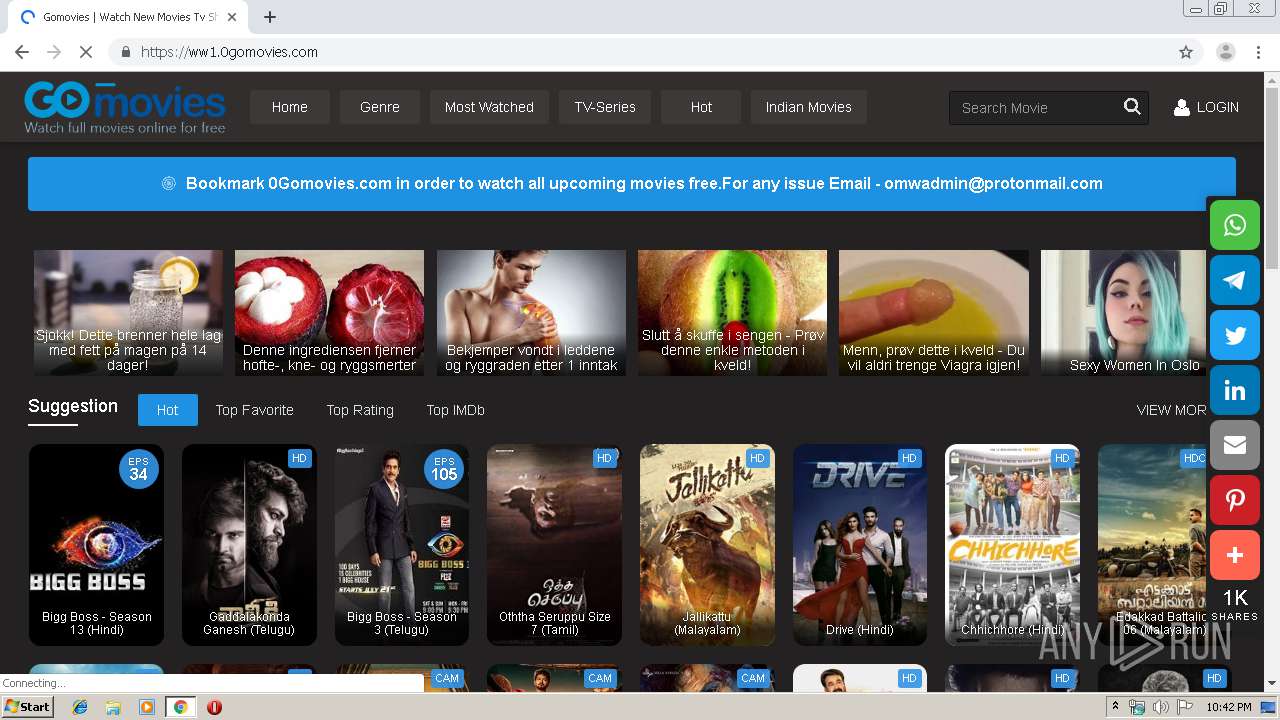Go to Most Watched section
Screen dimensions: 1280x720
(x=489, y=107)
